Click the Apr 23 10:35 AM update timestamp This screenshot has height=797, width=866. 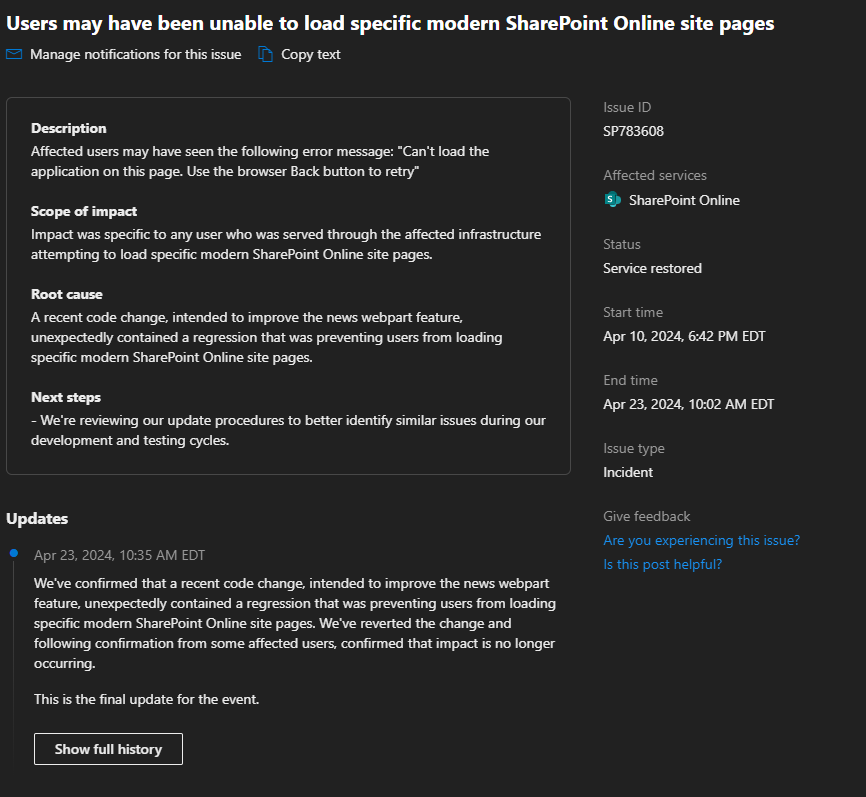pos(119,555)
